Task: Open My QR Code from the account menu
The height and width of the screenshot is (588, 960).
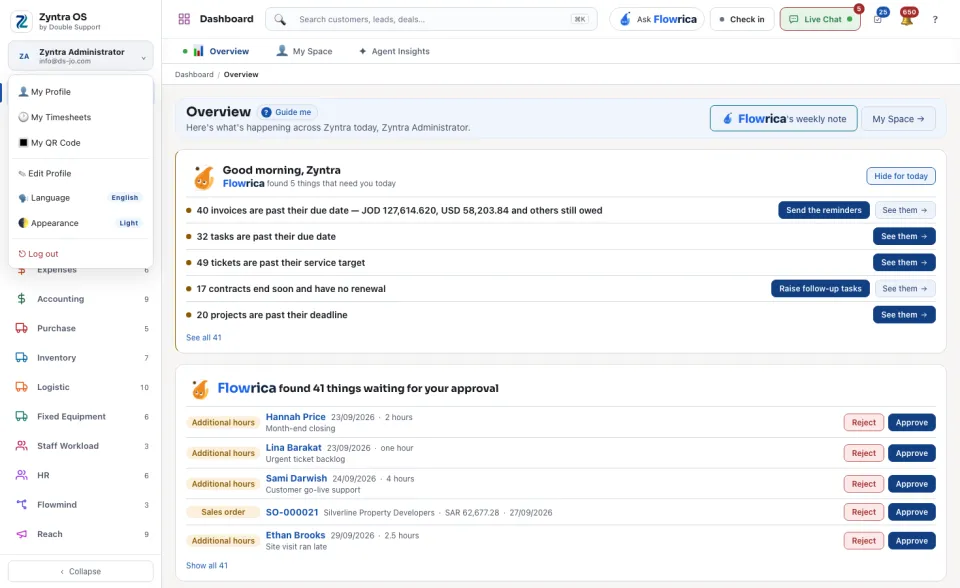Action: click(x=81, y=143)
